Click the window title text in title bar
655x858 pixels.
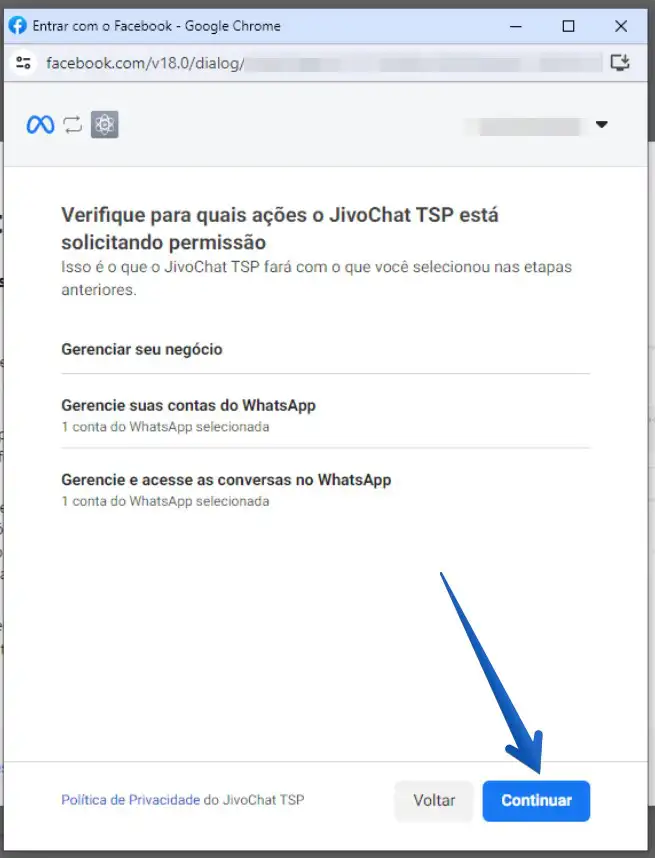click(x=156, y=26)
